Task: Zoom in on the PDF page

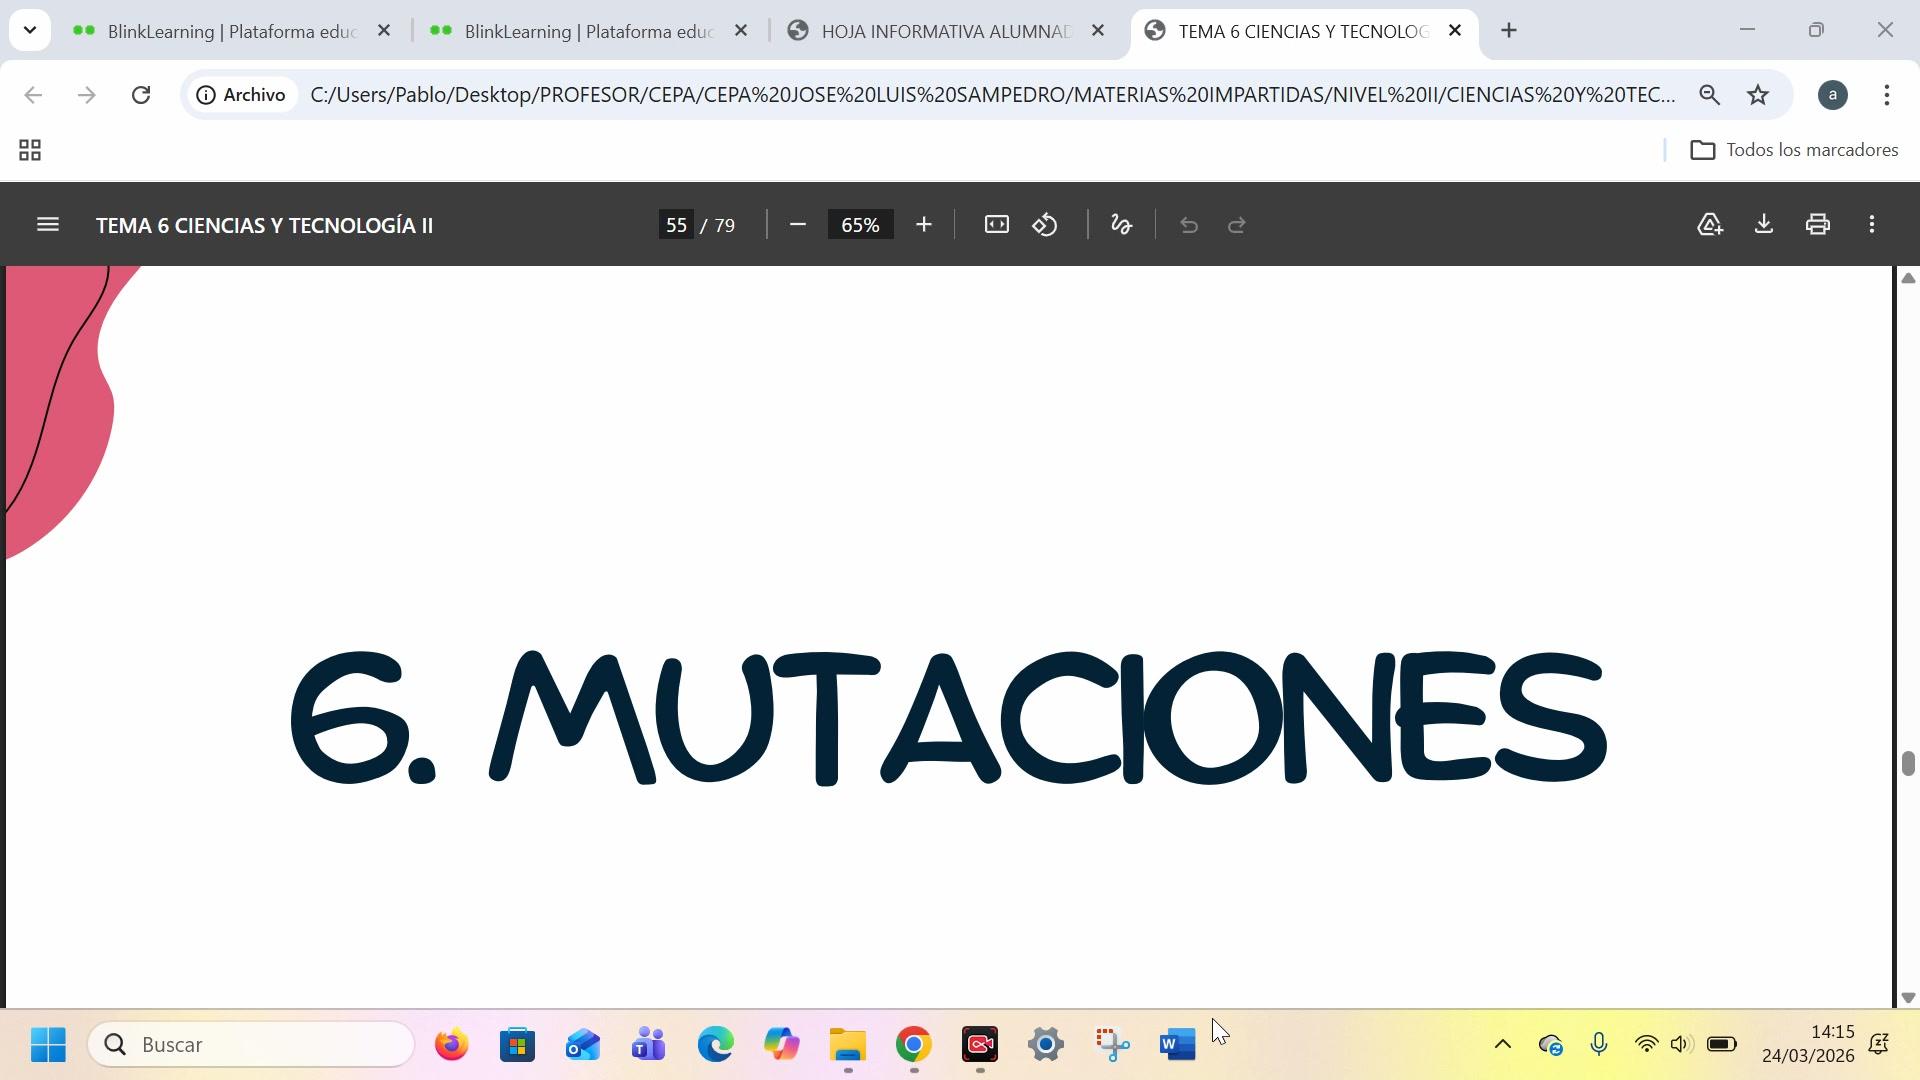Action: 923,225
